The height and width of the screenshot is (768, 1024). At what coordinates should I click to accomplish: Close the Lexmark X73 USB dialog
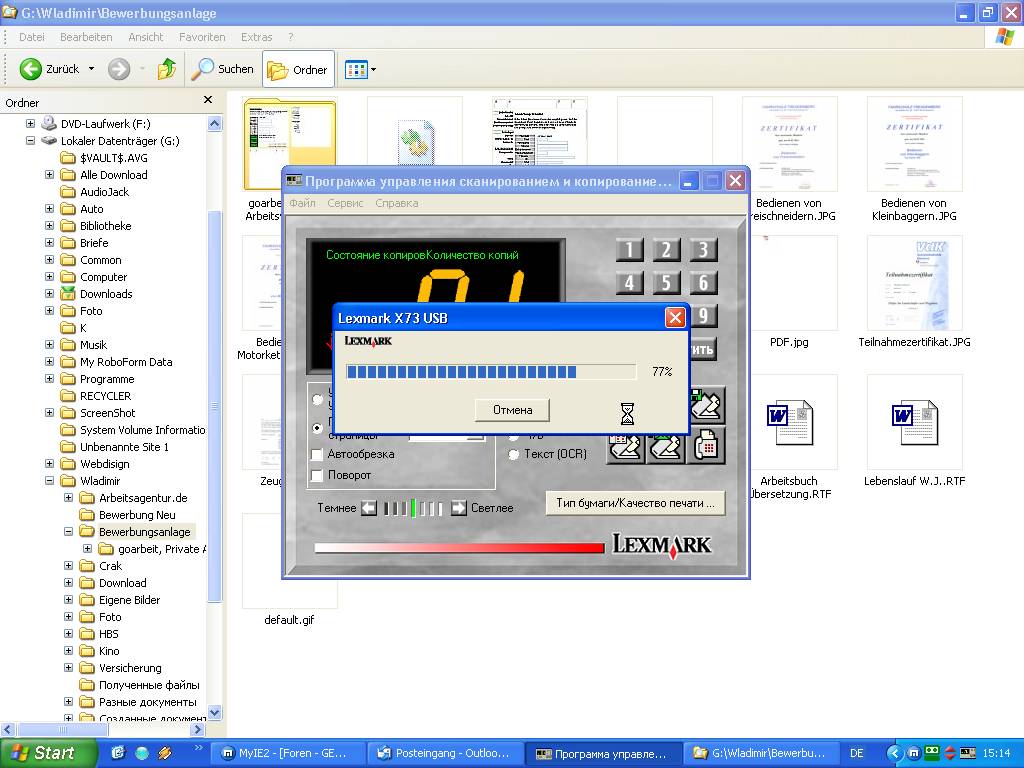[675, 318]
